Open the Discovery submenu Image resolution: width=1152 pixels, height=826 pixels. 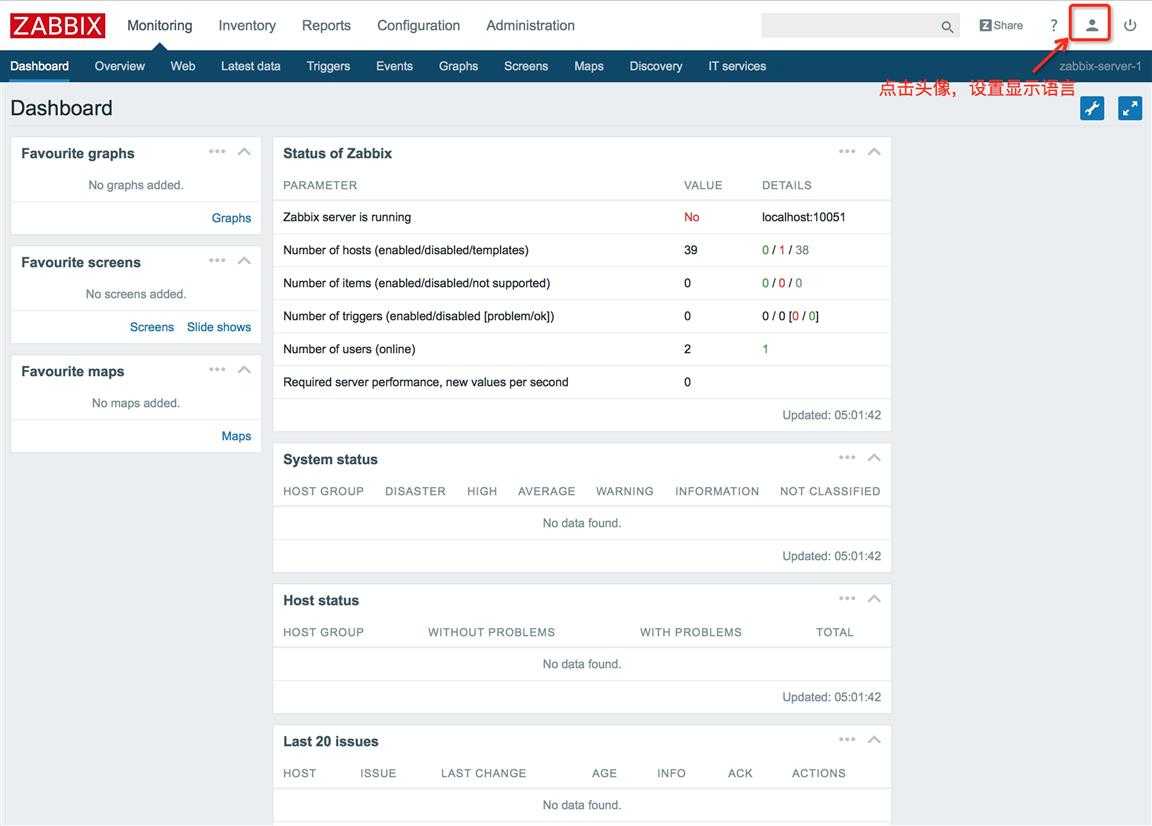click(x=656, y=66)
